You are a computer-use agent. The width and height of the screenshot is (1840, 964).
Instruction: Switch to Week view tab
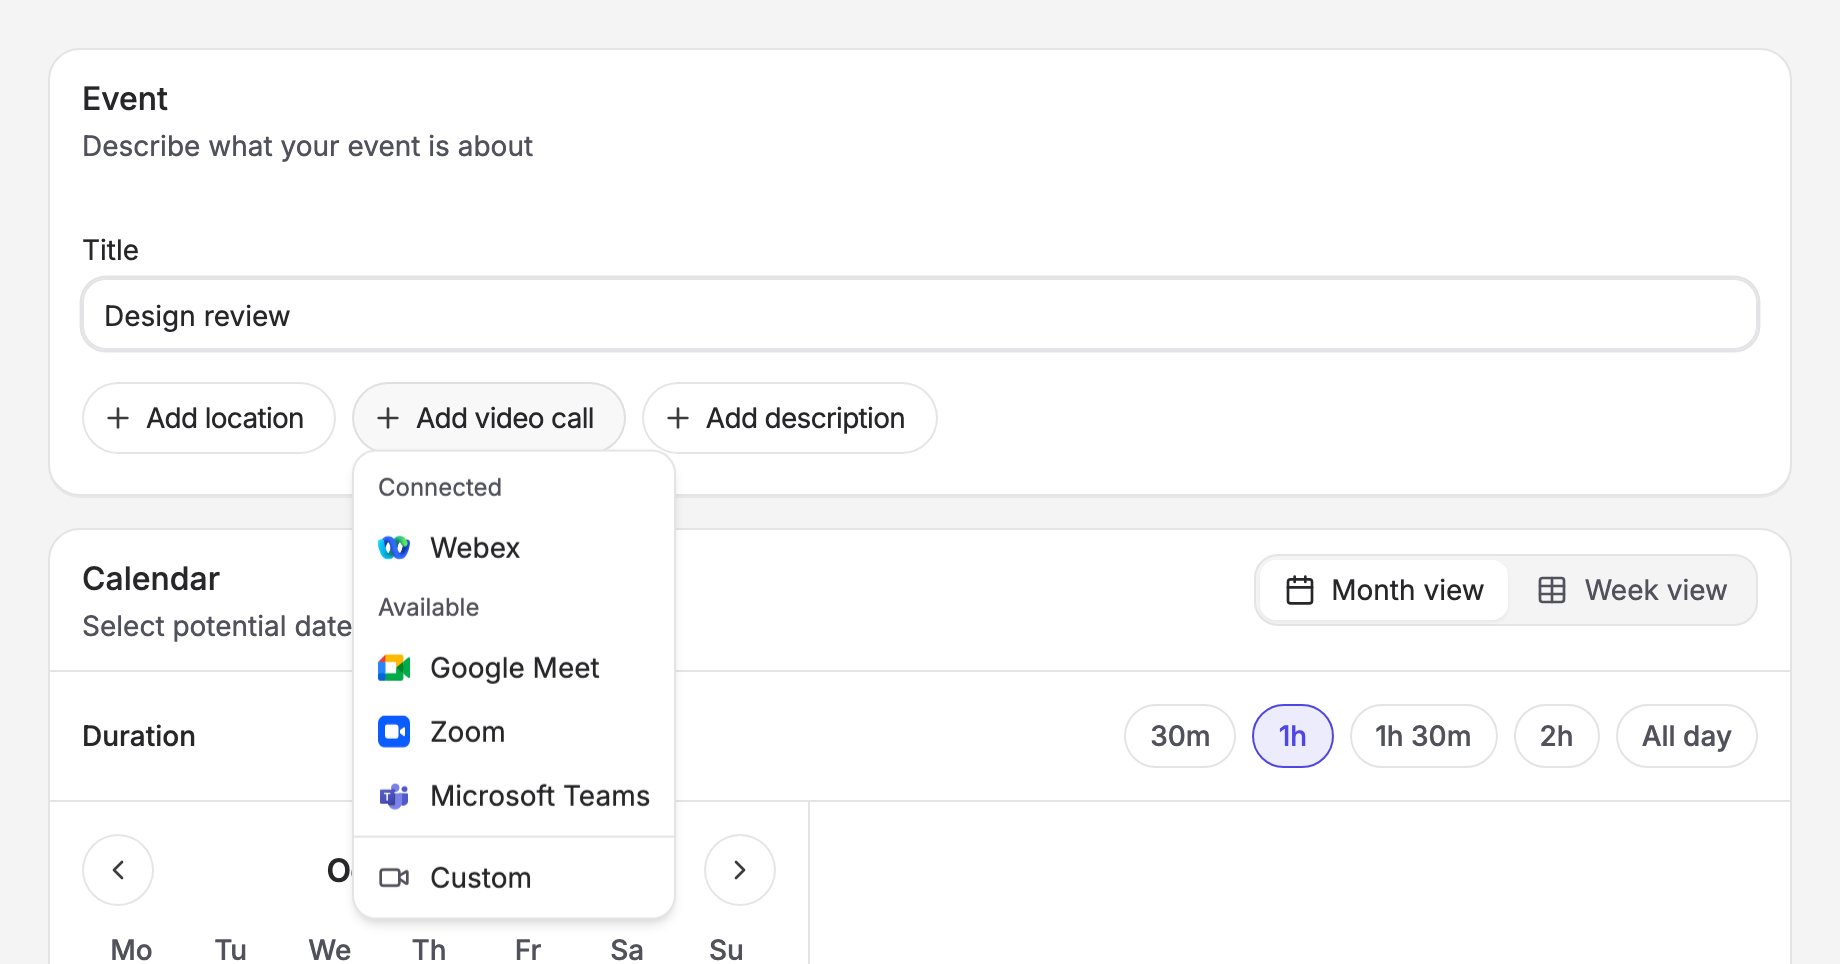pyautogui.click(x=1632, y=590)
